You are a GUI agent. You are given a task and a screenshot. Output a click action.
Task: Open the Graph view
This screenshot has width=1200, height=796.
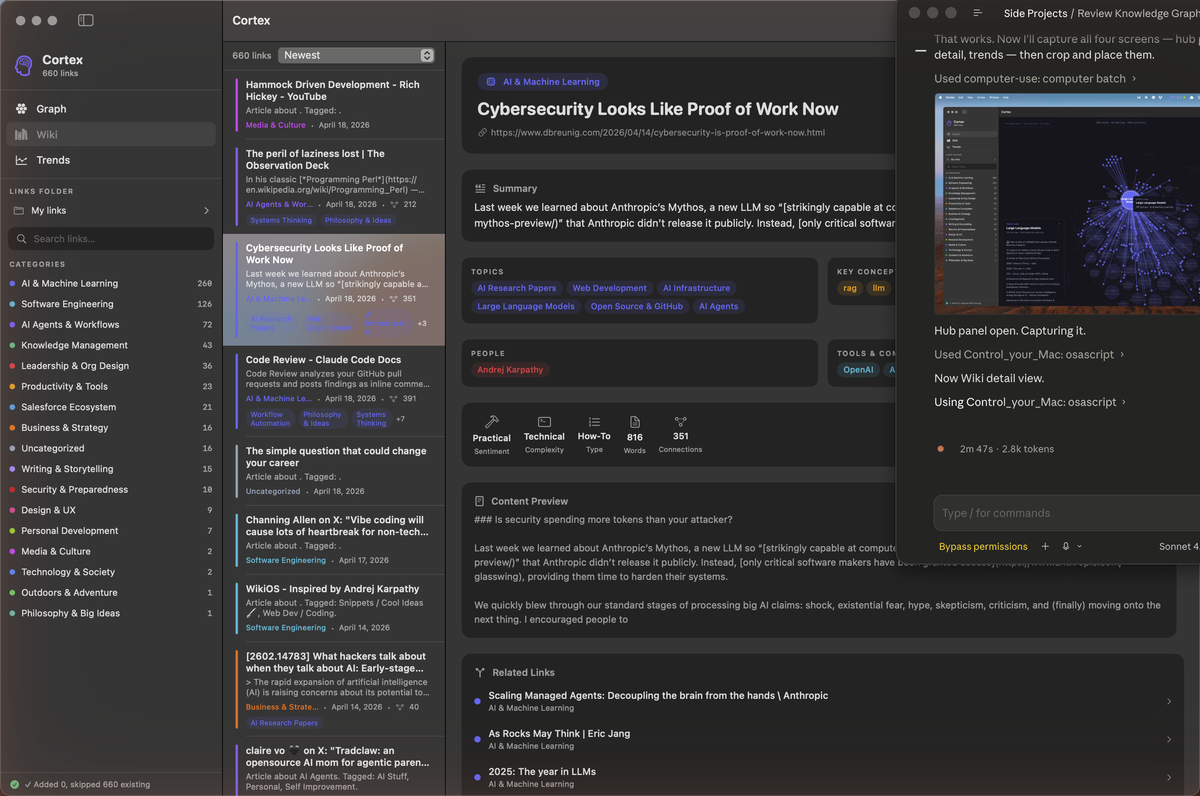coord(110,109)
